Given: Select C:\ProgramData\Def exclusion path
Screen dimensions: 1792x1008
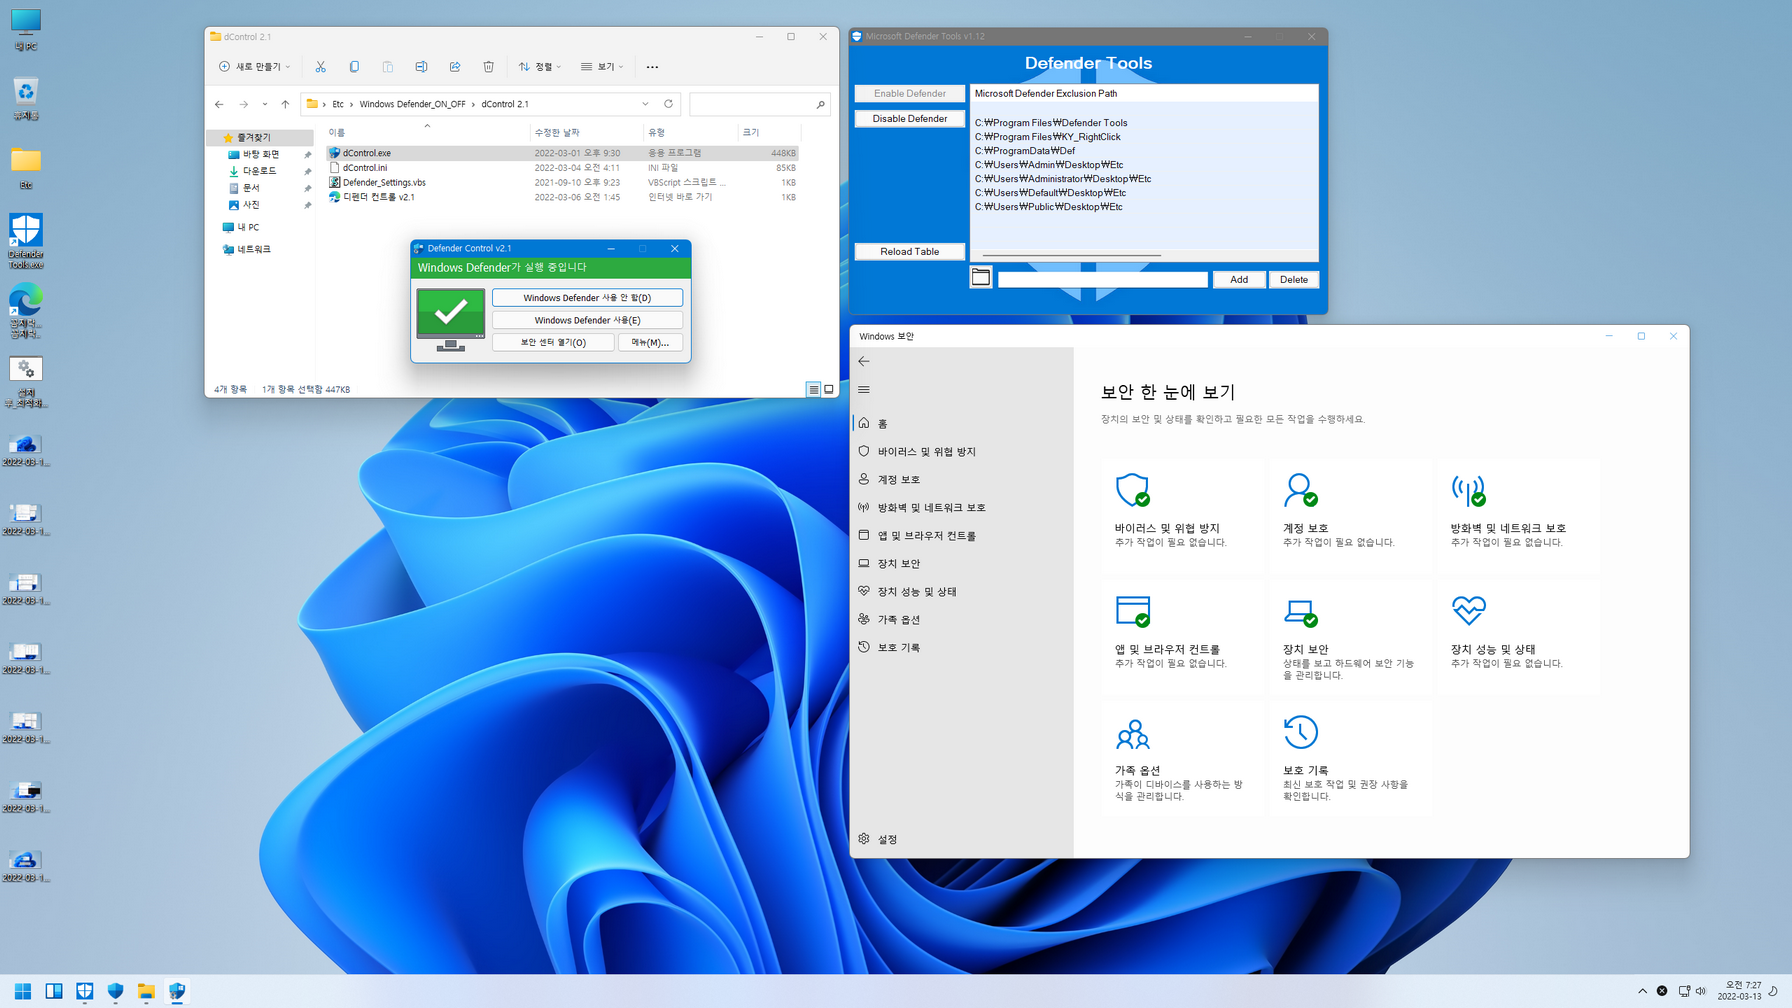Looking at the screenshot, I should coord(1025,151).
